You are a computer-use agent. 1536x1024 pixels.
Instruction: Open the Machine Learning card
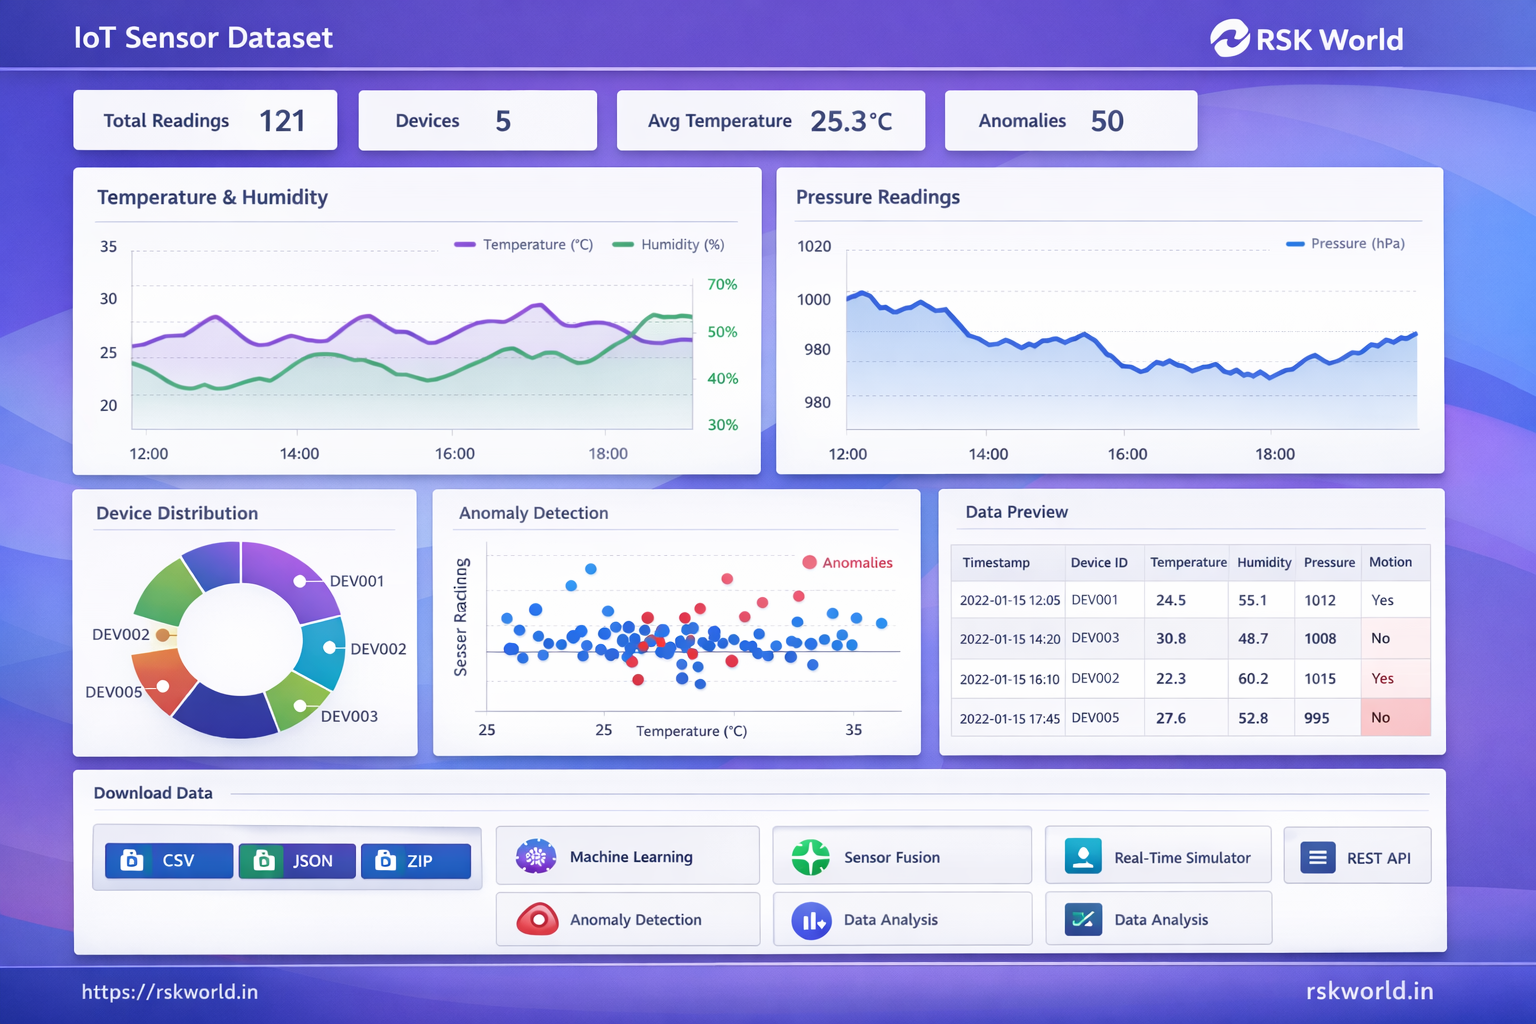[628, 856]
